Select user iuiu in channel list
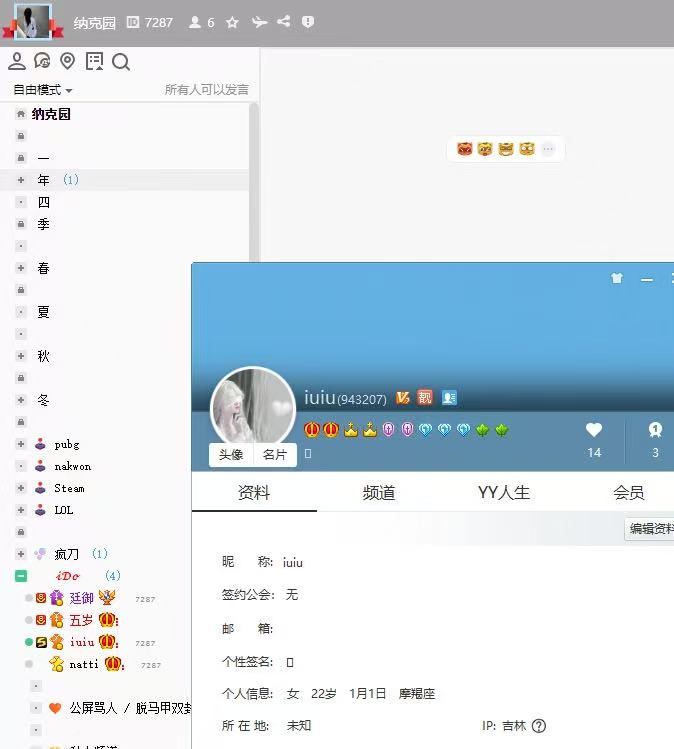 click(82, 642)
